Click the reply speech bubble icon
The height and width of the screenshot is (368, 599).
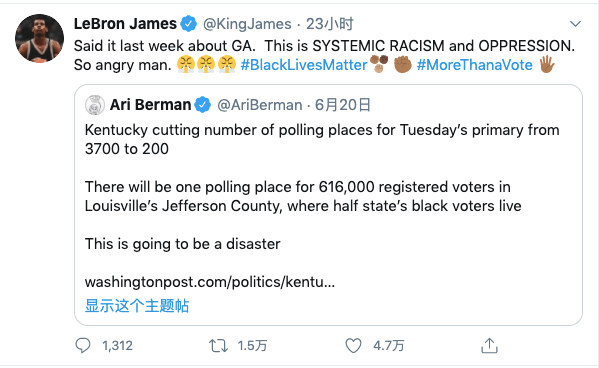tap(83, 345)
